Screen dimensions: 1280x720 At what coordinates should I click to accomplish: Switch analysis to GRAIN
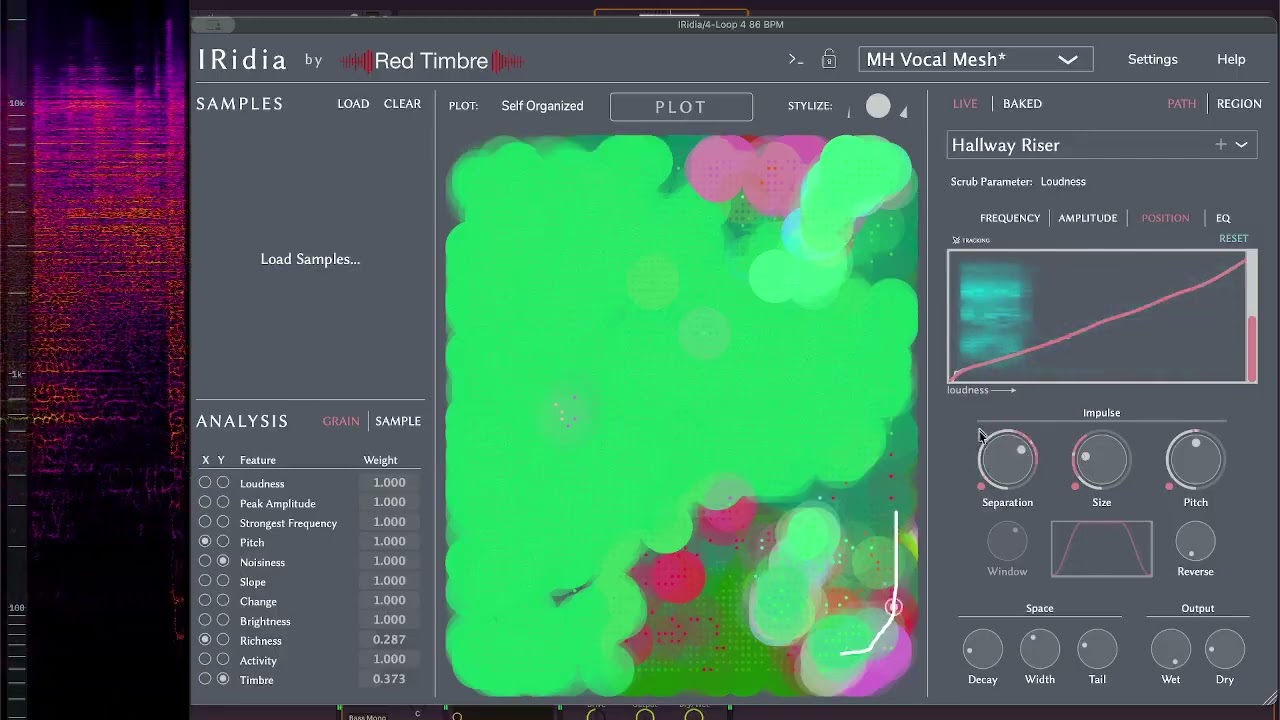[x=341, y=421]
